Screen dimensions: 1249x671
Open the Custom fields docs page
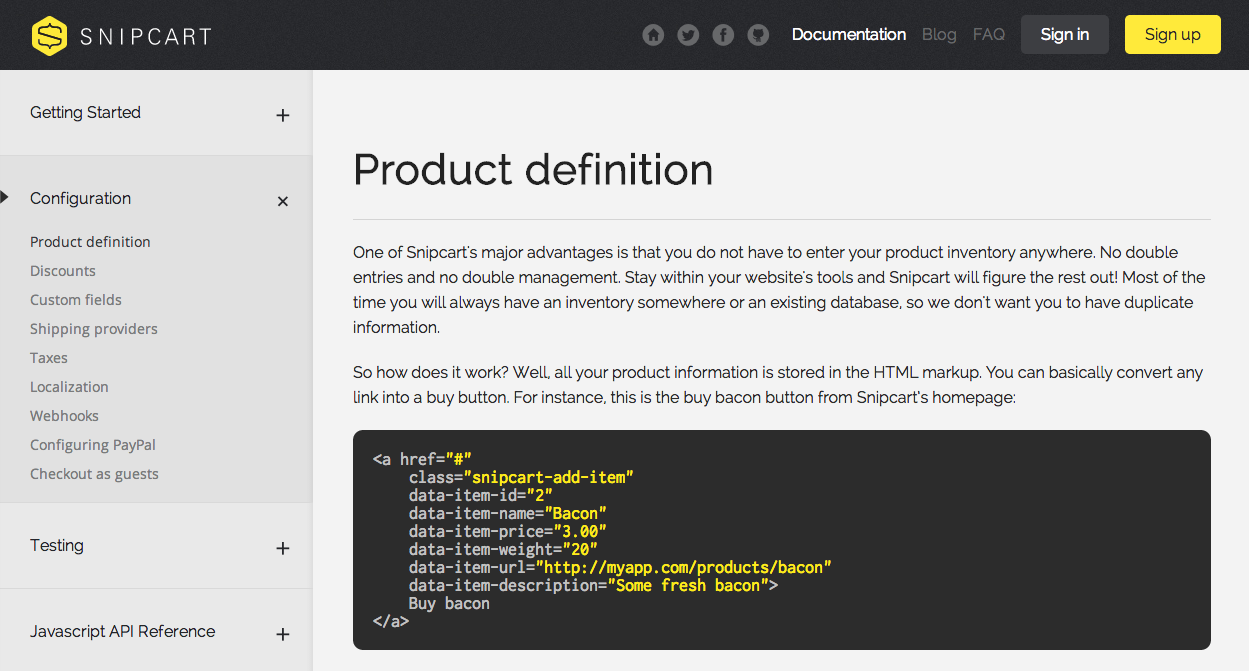pyautogui.click(x=76, y=300)
